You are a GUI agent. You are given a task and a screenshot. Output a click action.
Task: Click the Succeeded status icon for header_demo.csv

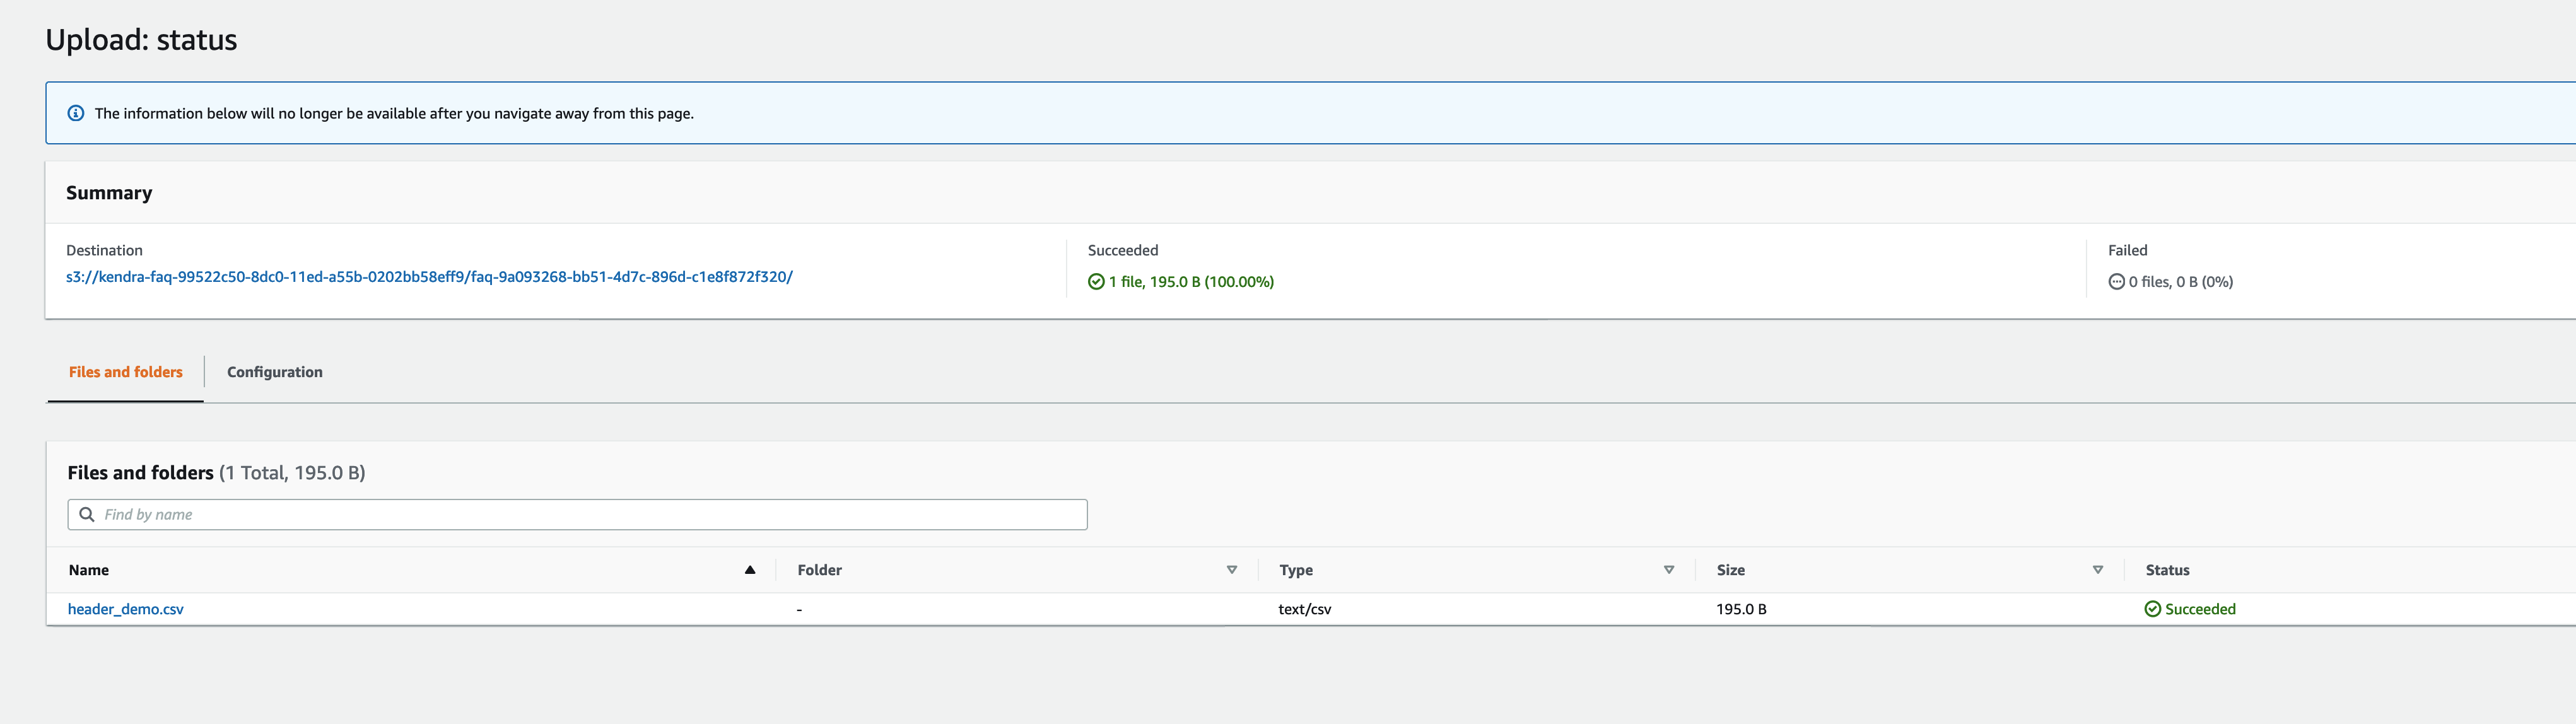[x=2152, y=609]
